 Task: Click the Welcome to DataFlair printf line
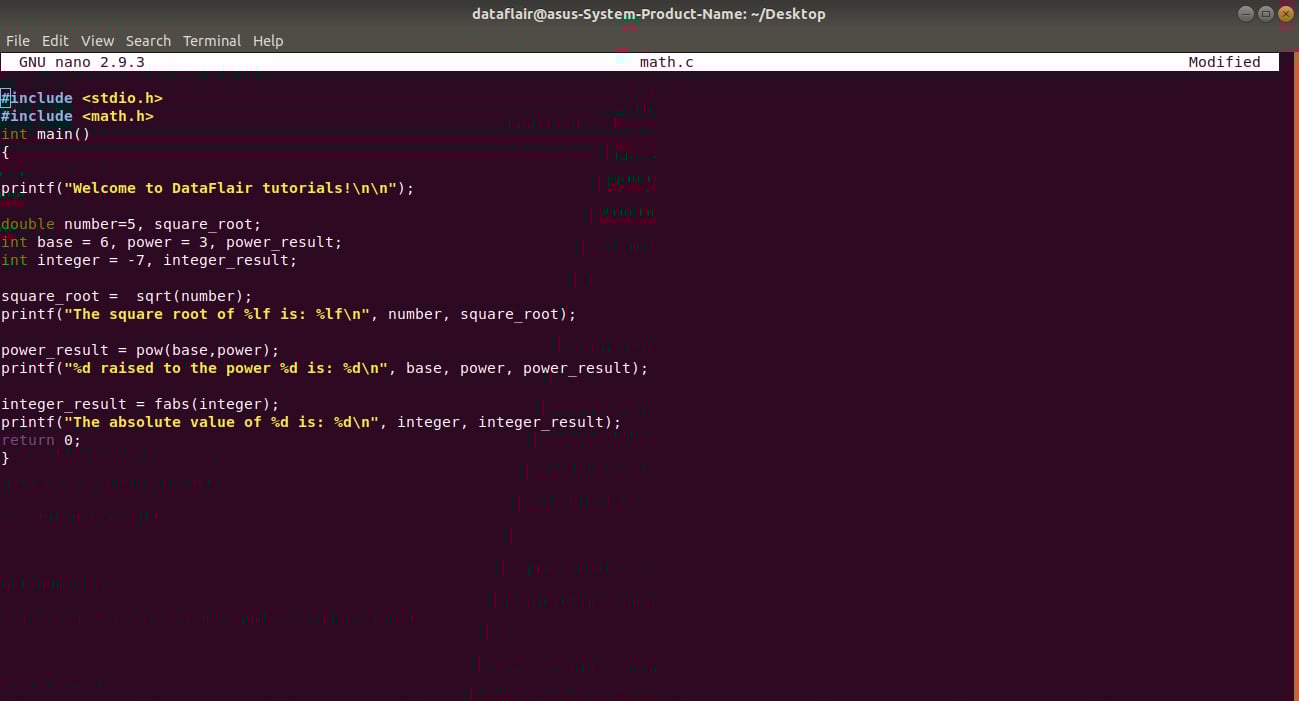tap(200, 187)
